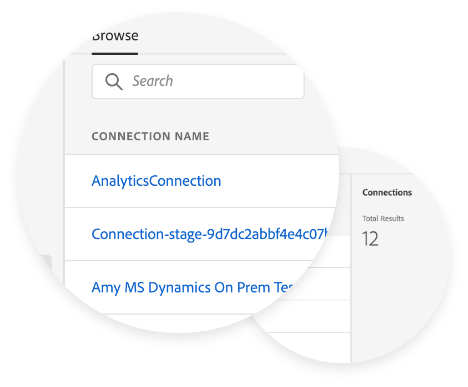The width and height of the screenshot is (468, 387).
Task: Open the Connection-stage-9d7dc2abbf4e4c07 connection
Action: (x=210, y=234)
